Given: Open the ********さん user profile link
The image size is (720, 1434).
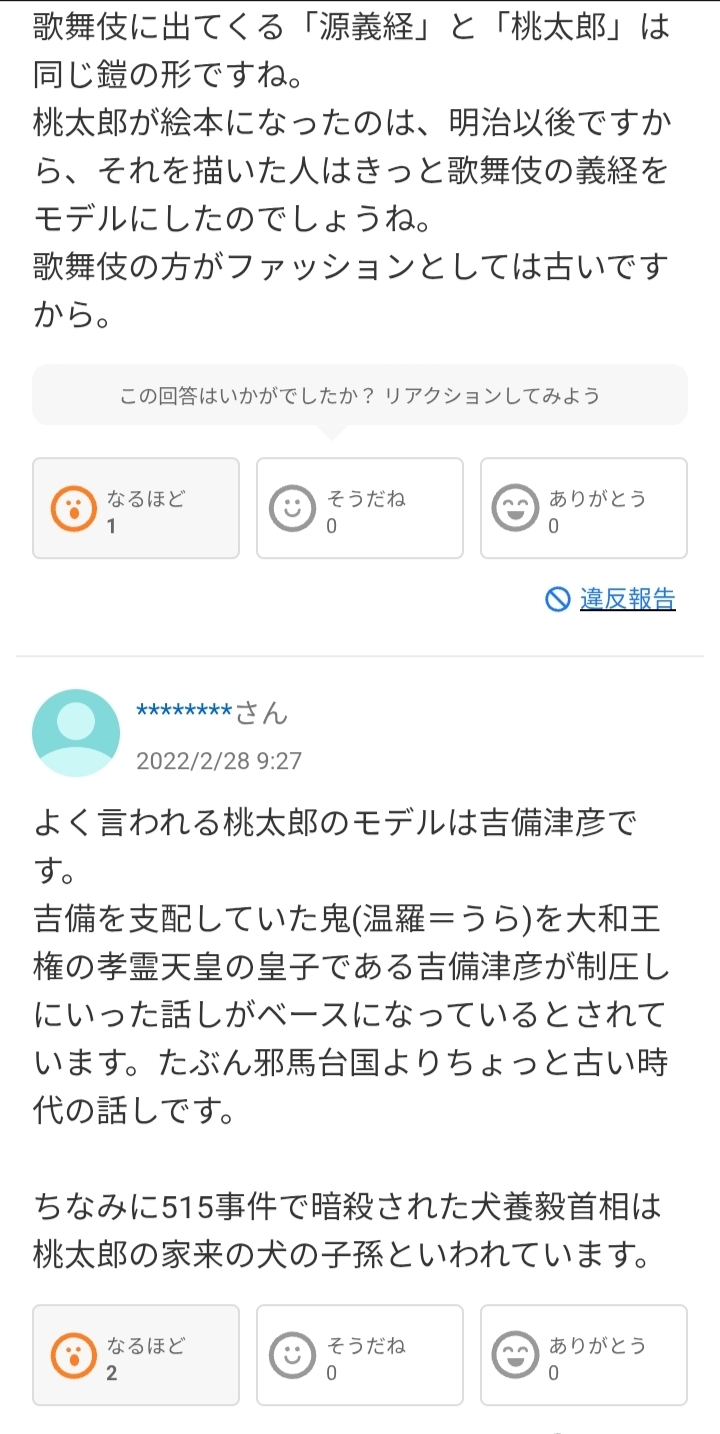Looking at the screenshot, I should 211,712.
